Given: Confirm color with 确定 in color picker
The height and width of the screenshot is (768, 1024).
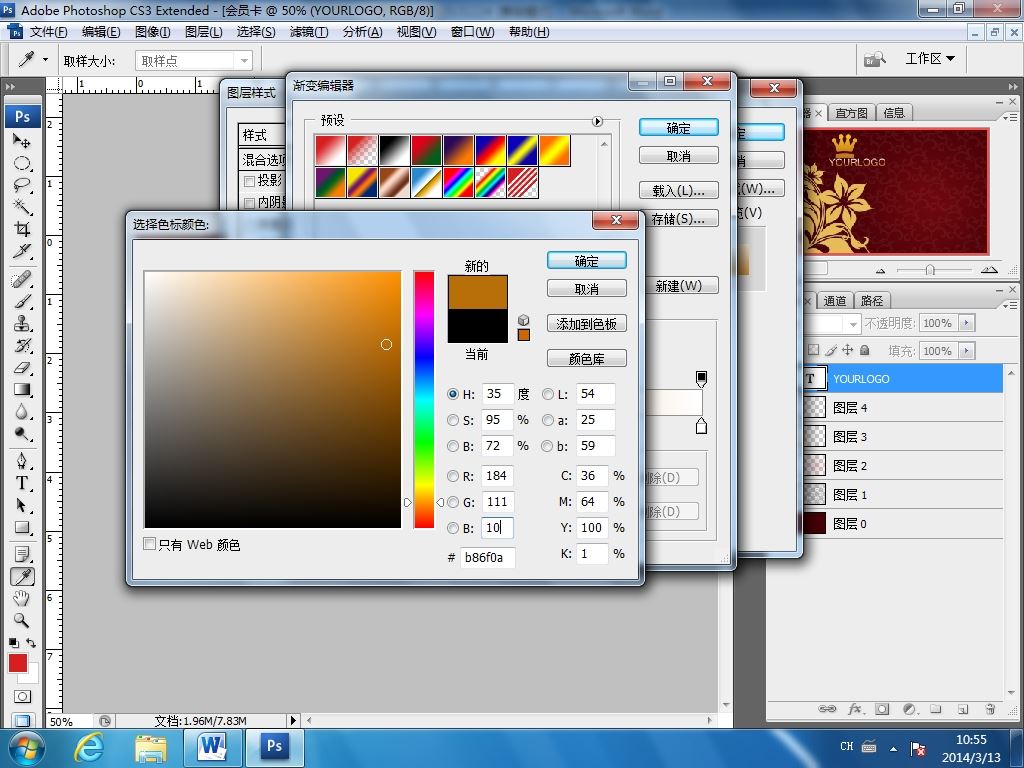Looking at the screenshot, I should 586,261.
